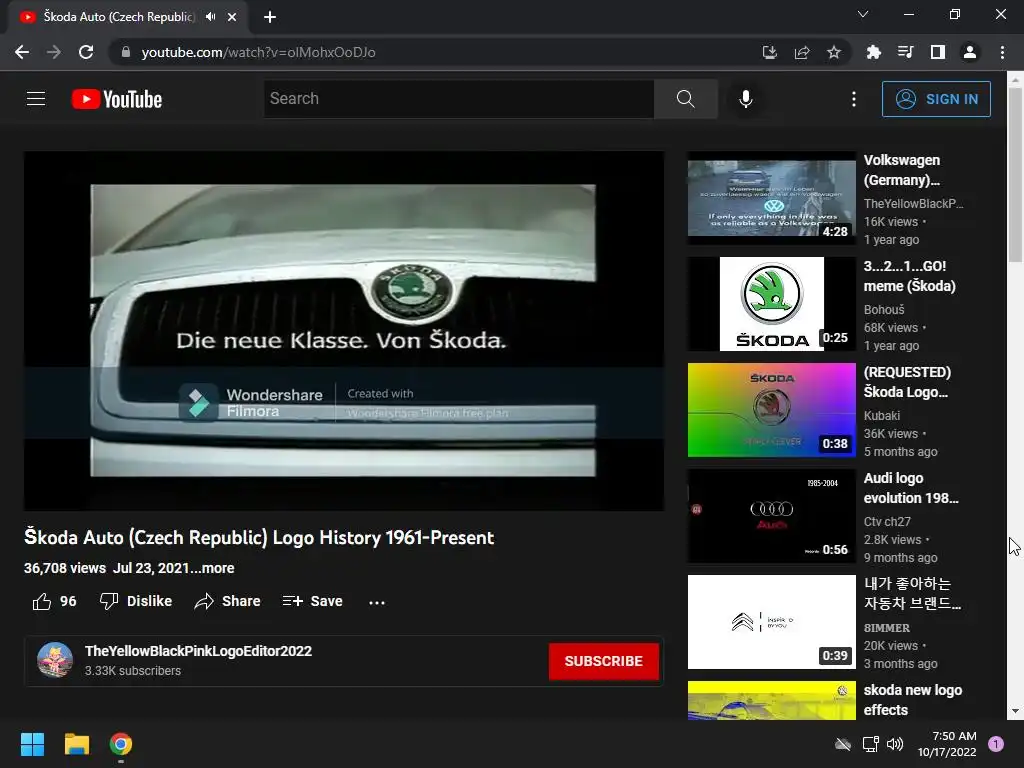This screenshot has width=1024, height=768.
Task: Open (REQUESTED) Škoda Logo video thumbnail
Action: click(771, 409)
